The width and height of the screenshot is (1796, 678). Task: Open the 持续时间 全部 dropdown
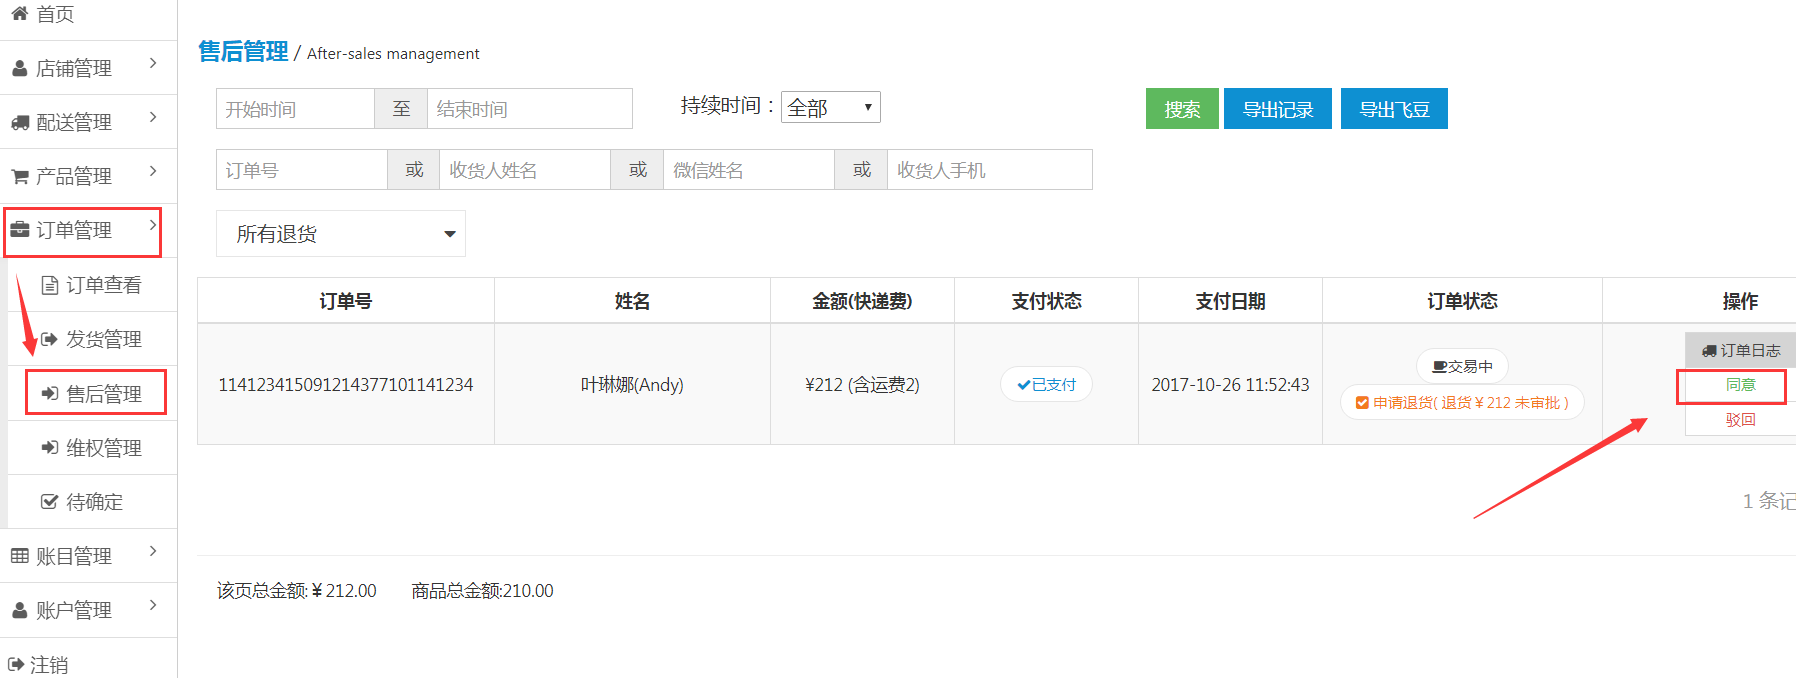click(x=831, y=107)
